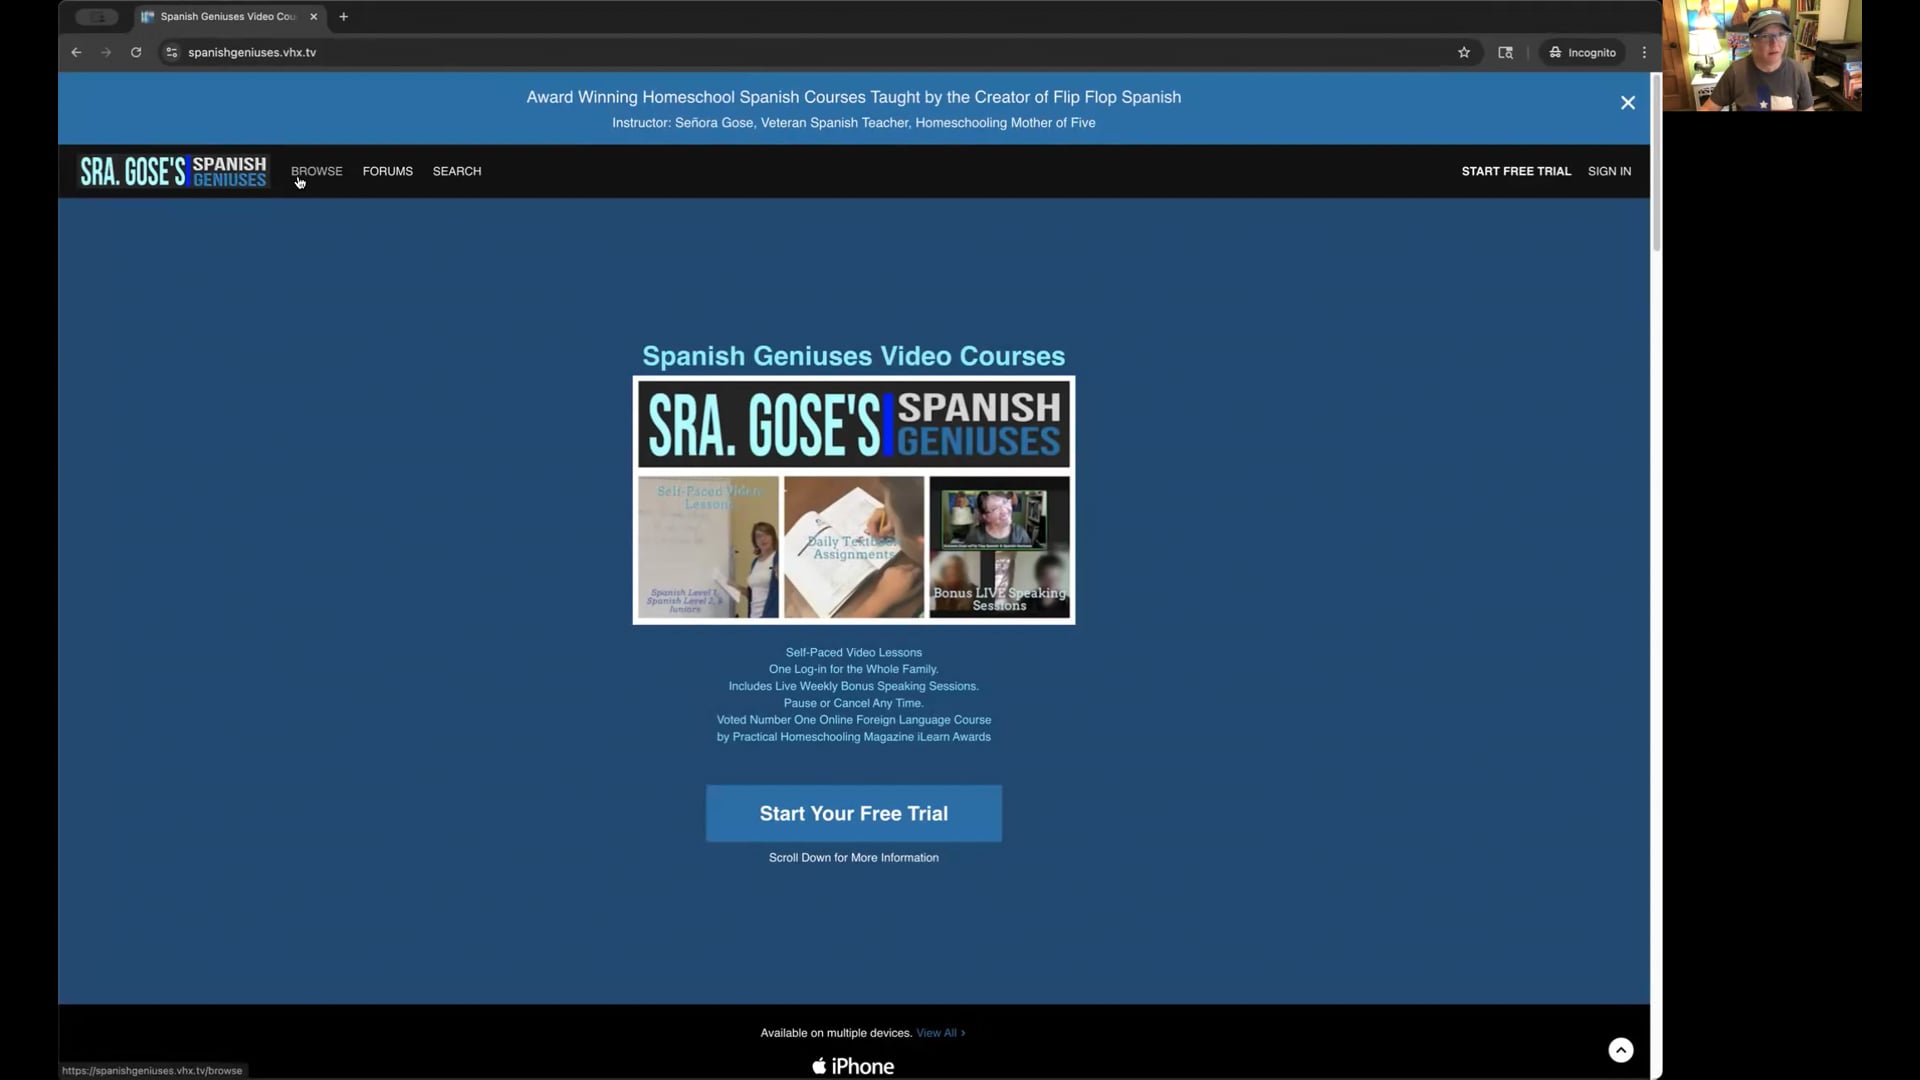Viewport: 1920px width, 1080px height.
Task: Dismiss the award banner with the X
Action: click(x=1627, y=103)
